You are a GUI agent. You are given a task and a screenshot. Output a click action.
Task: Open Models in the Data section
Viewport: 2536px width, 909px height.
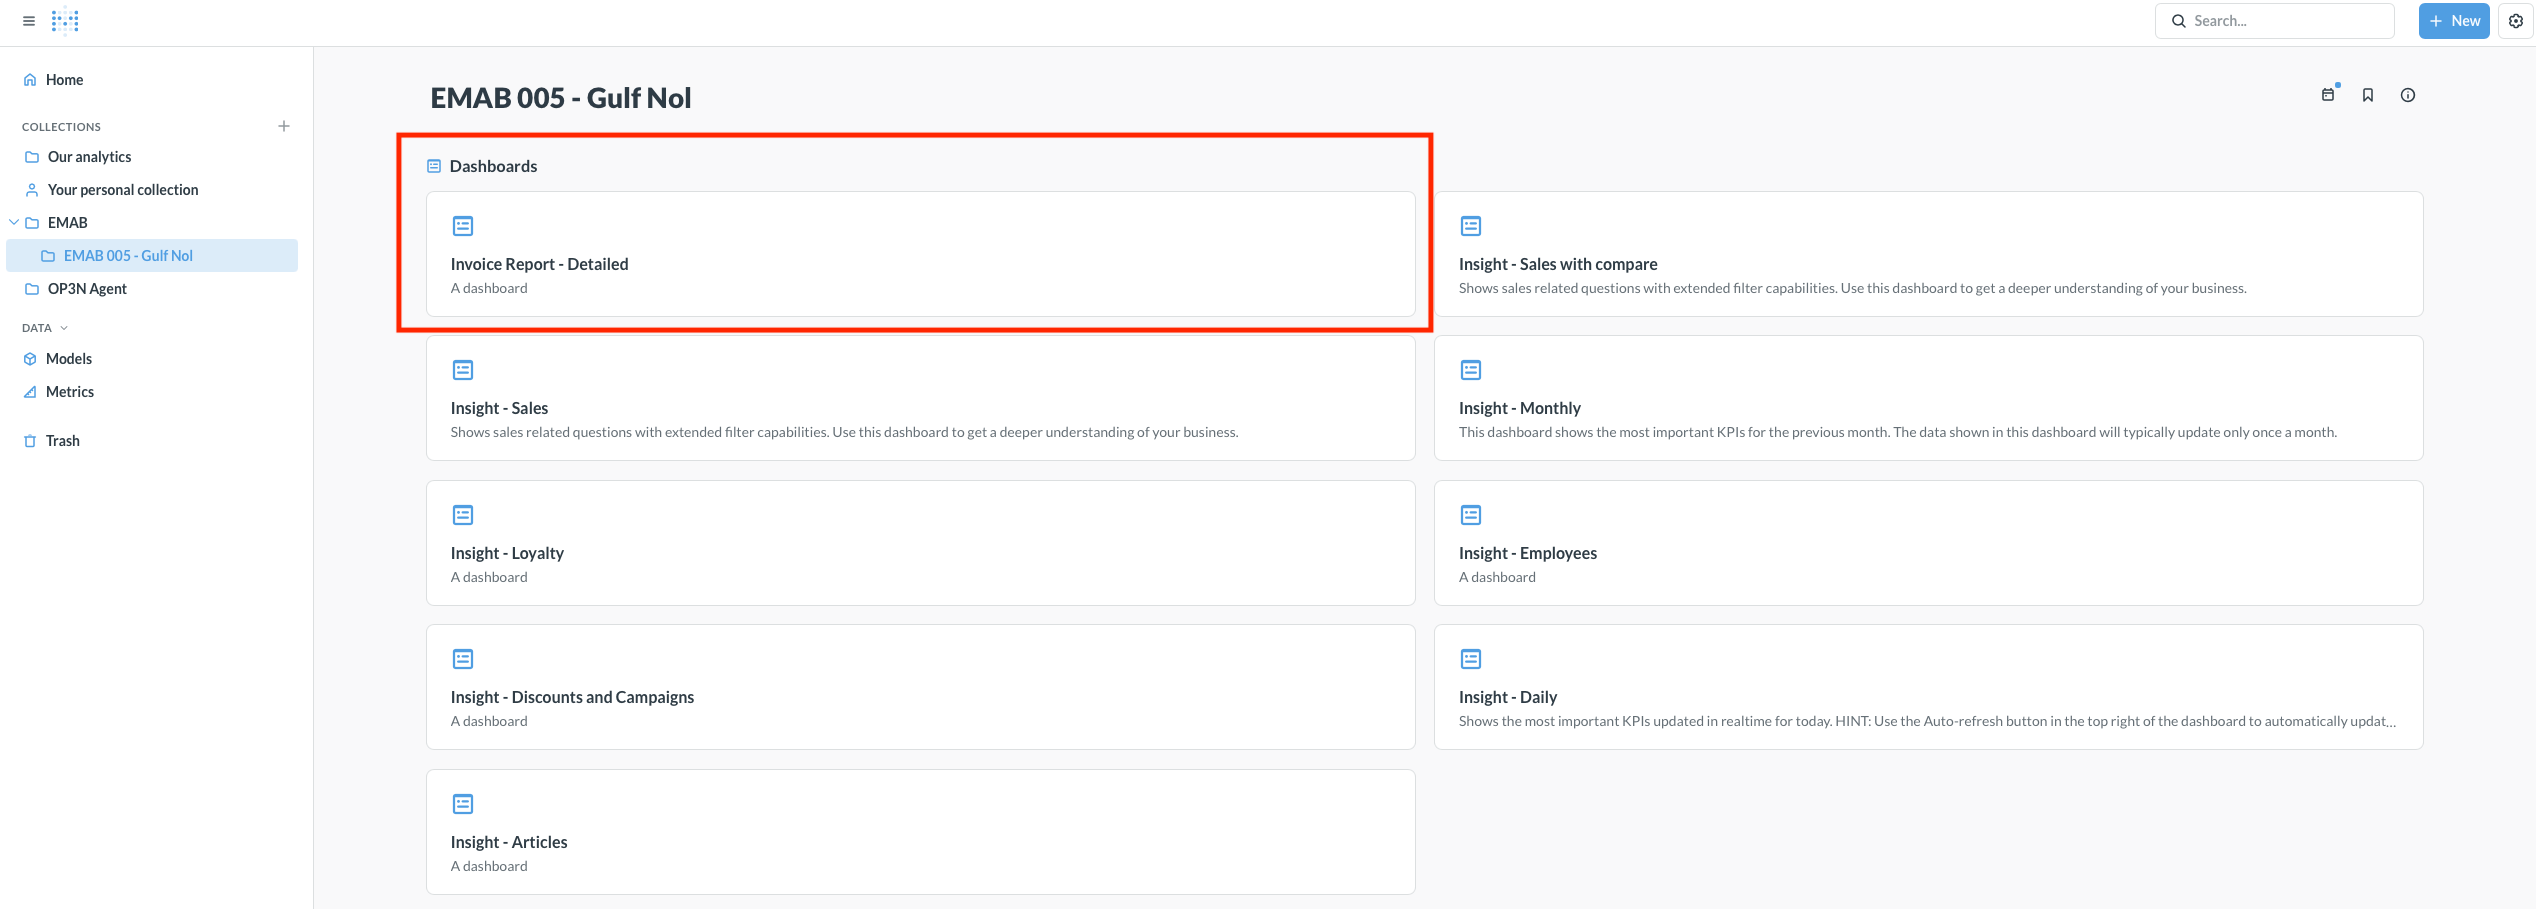click(x=68, y=359)
